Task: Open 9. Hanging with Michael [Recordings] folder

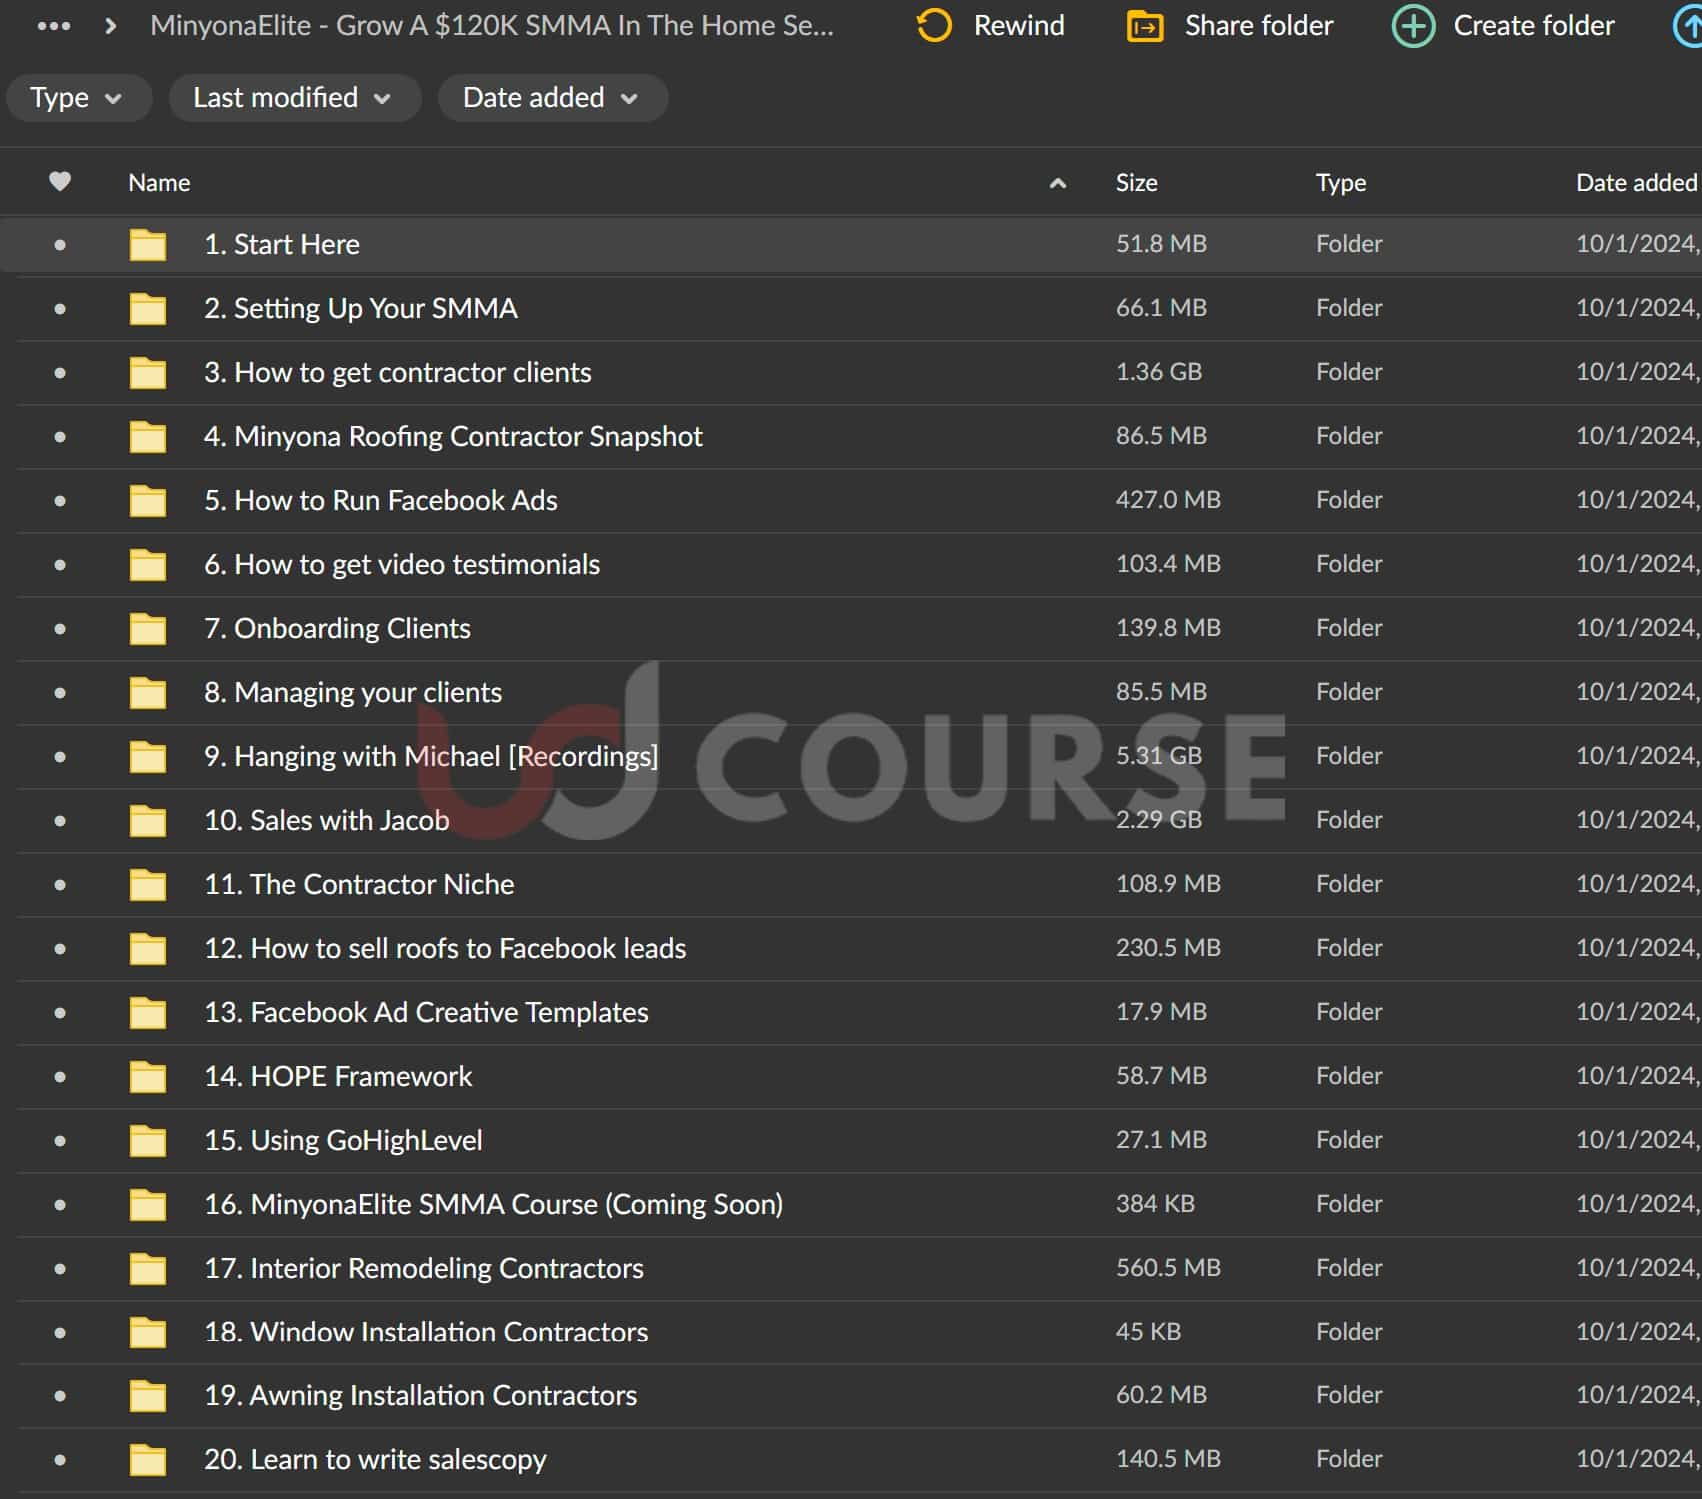Action: [x=430, y=757]
